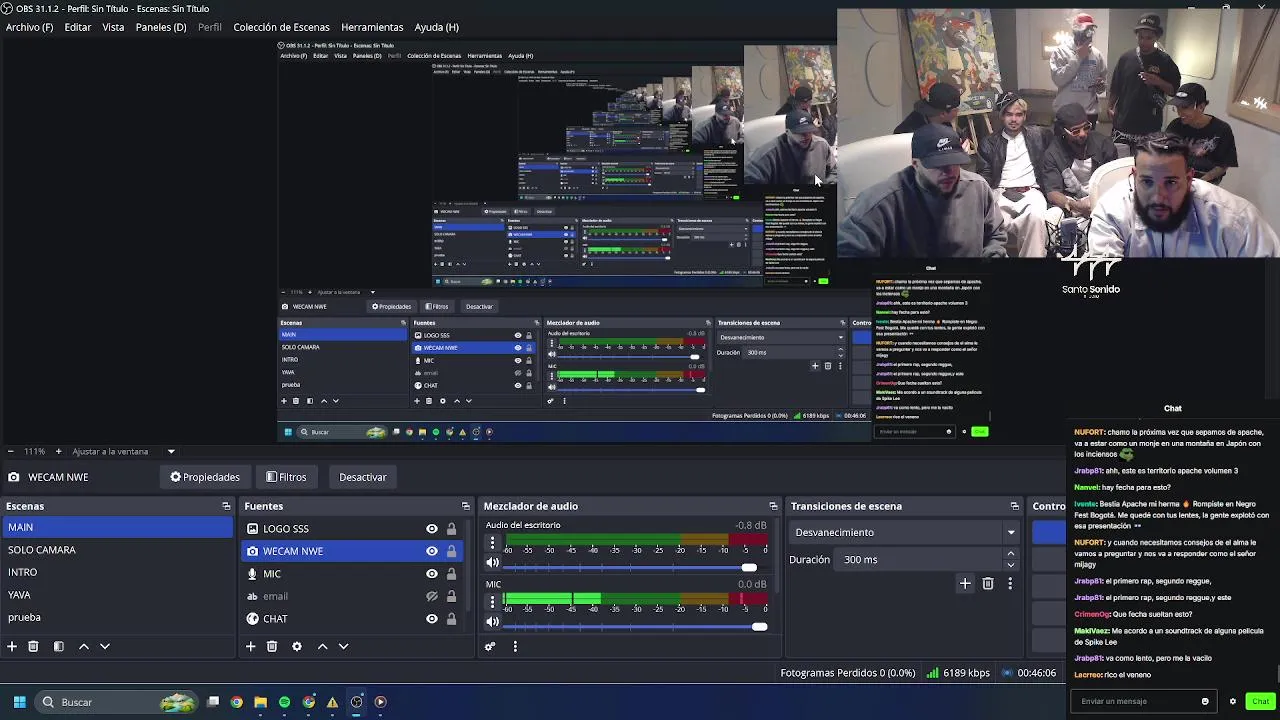This screenshot has height=720, width=1280.
Task: Open source properties gear in Fuentes toolbar
Action: [297, 647]
